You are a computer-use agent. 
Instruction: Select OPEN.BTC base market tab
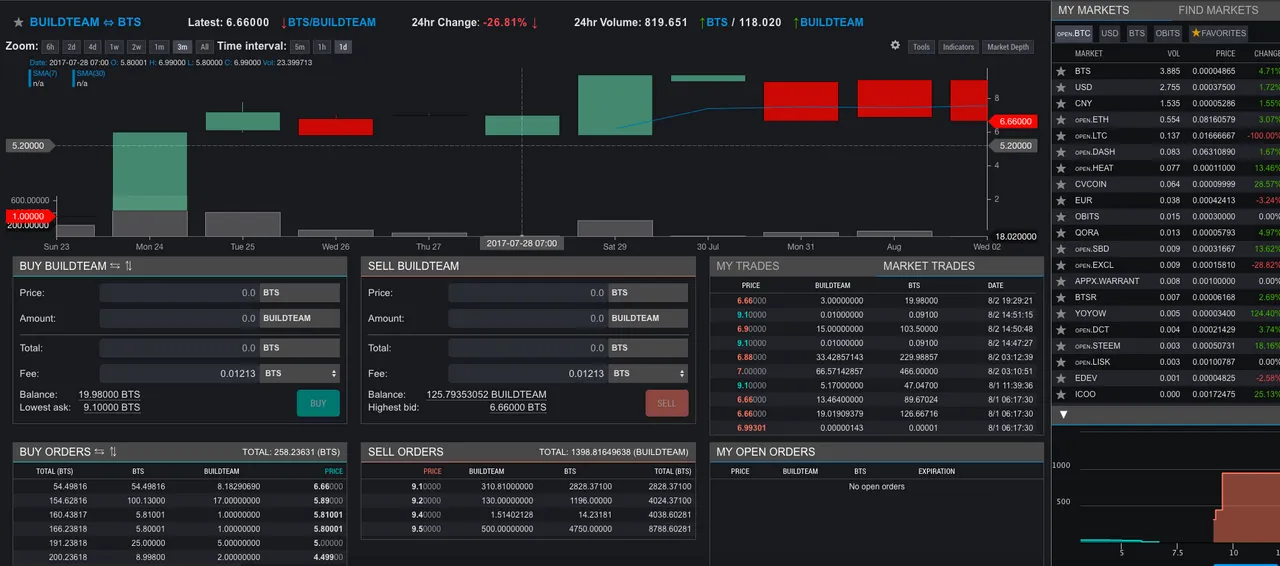(1074, 33)
